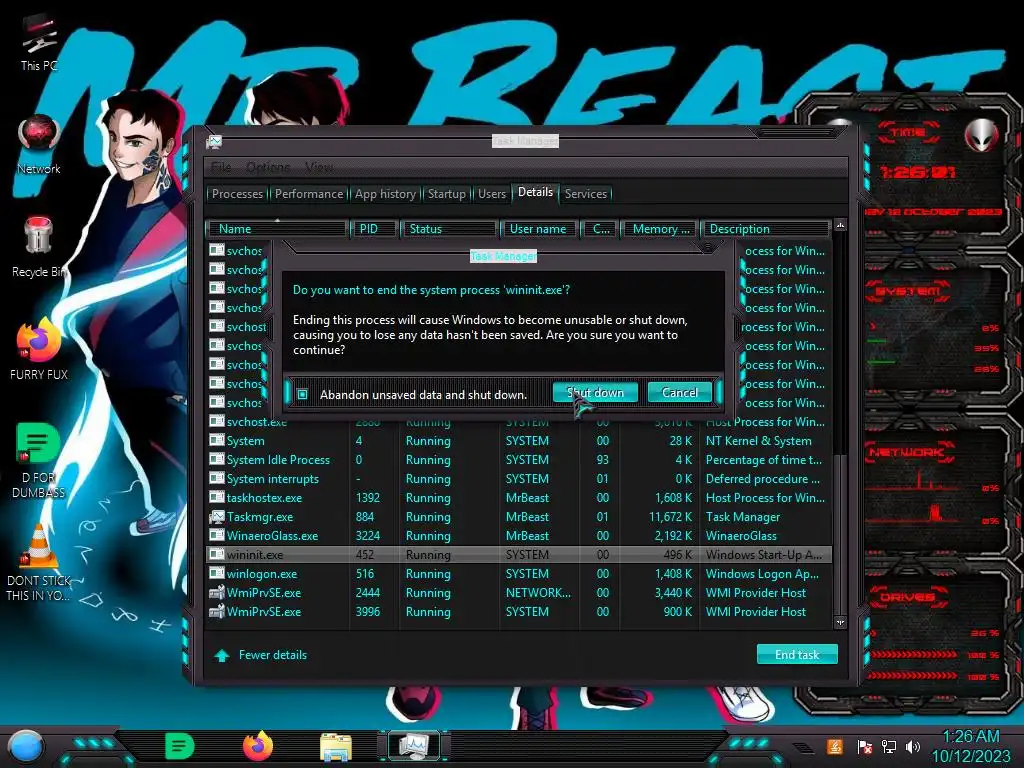
Task: Click the wininit.exe process icon
Action: 216,554
